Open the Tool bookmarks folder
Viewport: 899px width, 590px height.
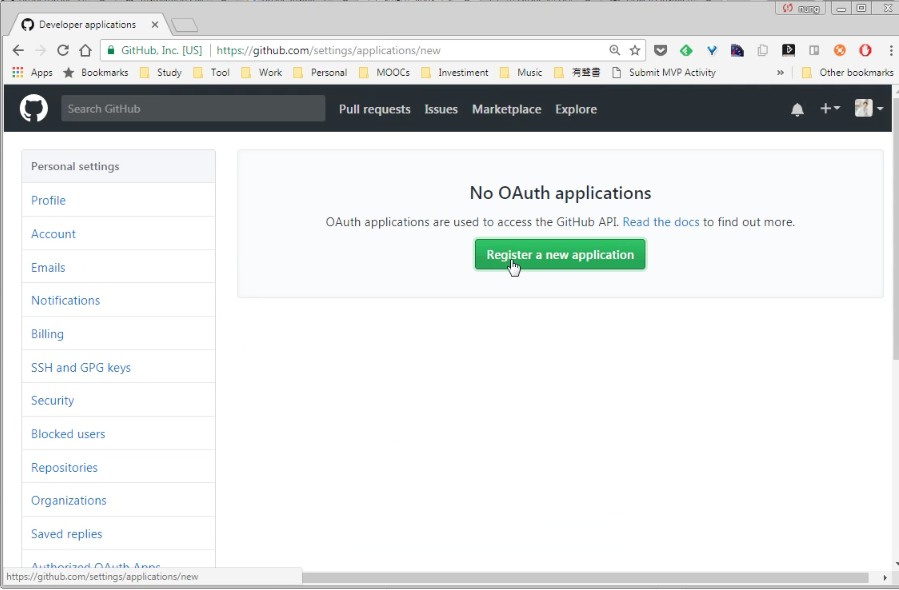[211, 72]
